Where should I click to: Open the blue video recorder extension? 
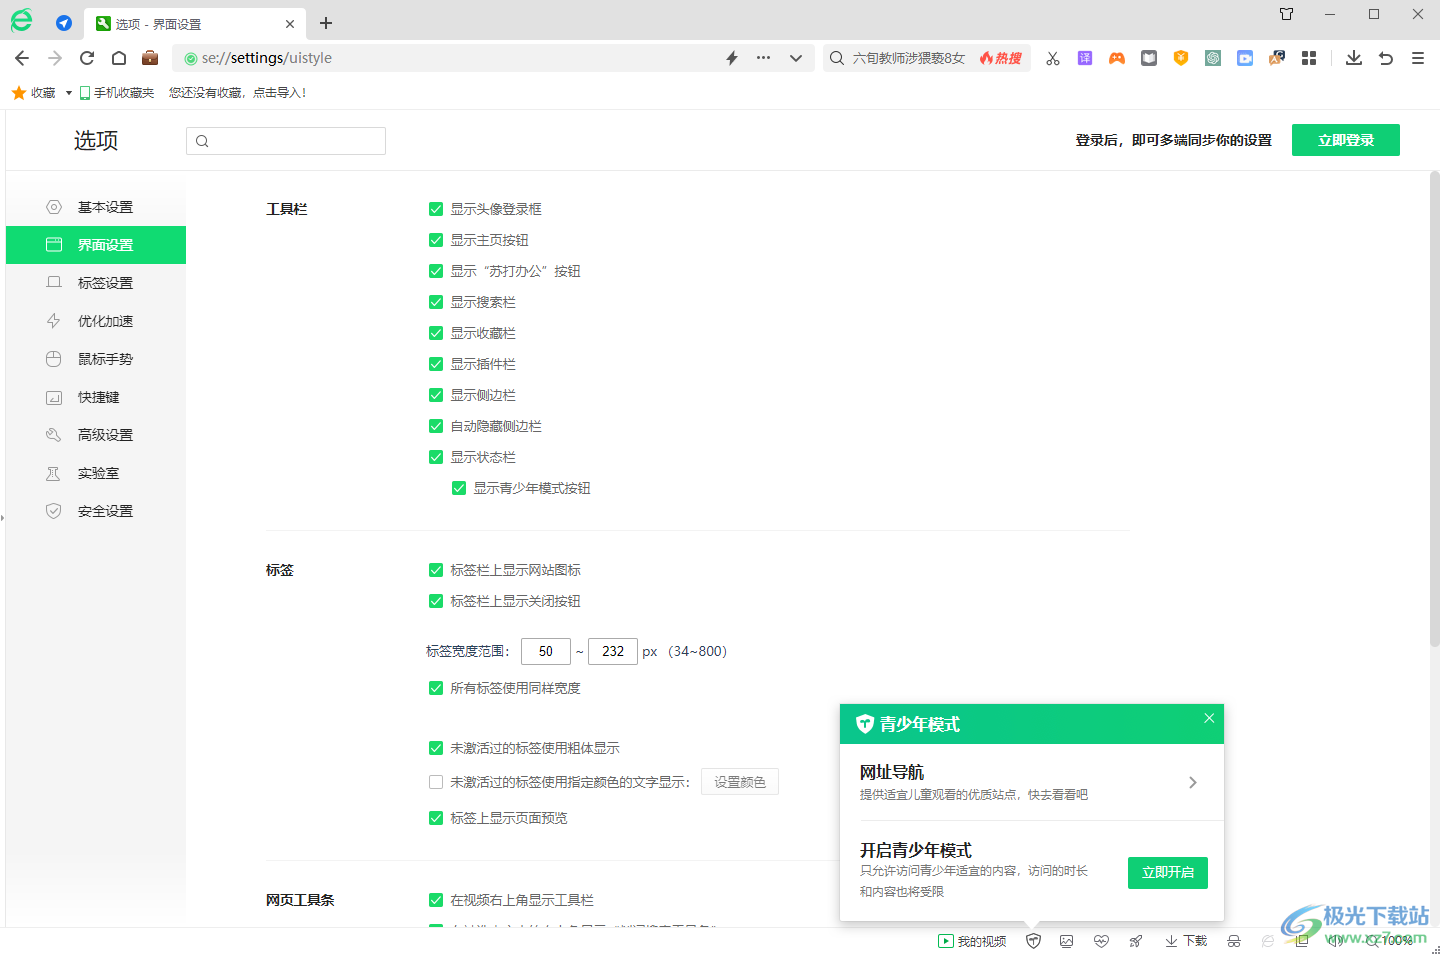tap(1245, 58)
